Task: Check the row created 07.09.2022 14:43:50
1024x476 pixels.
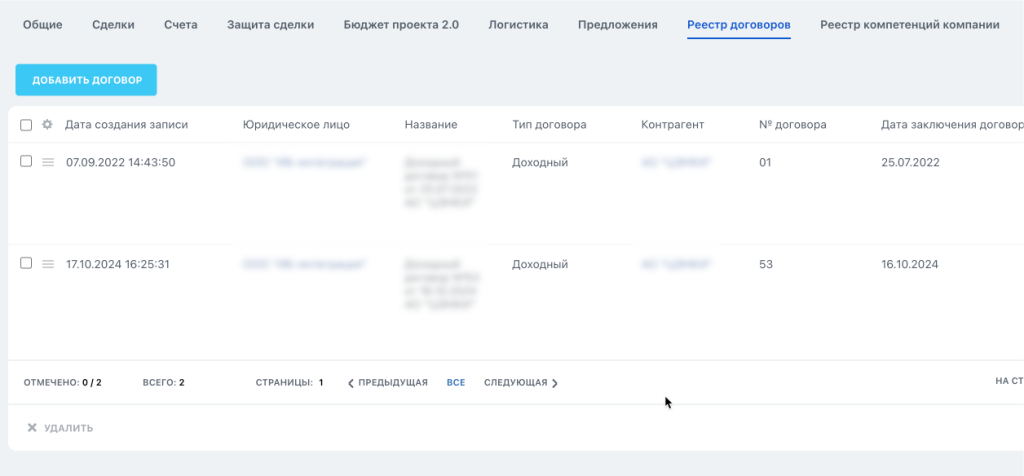Action: pyautogui.click(x=26, y=161)
